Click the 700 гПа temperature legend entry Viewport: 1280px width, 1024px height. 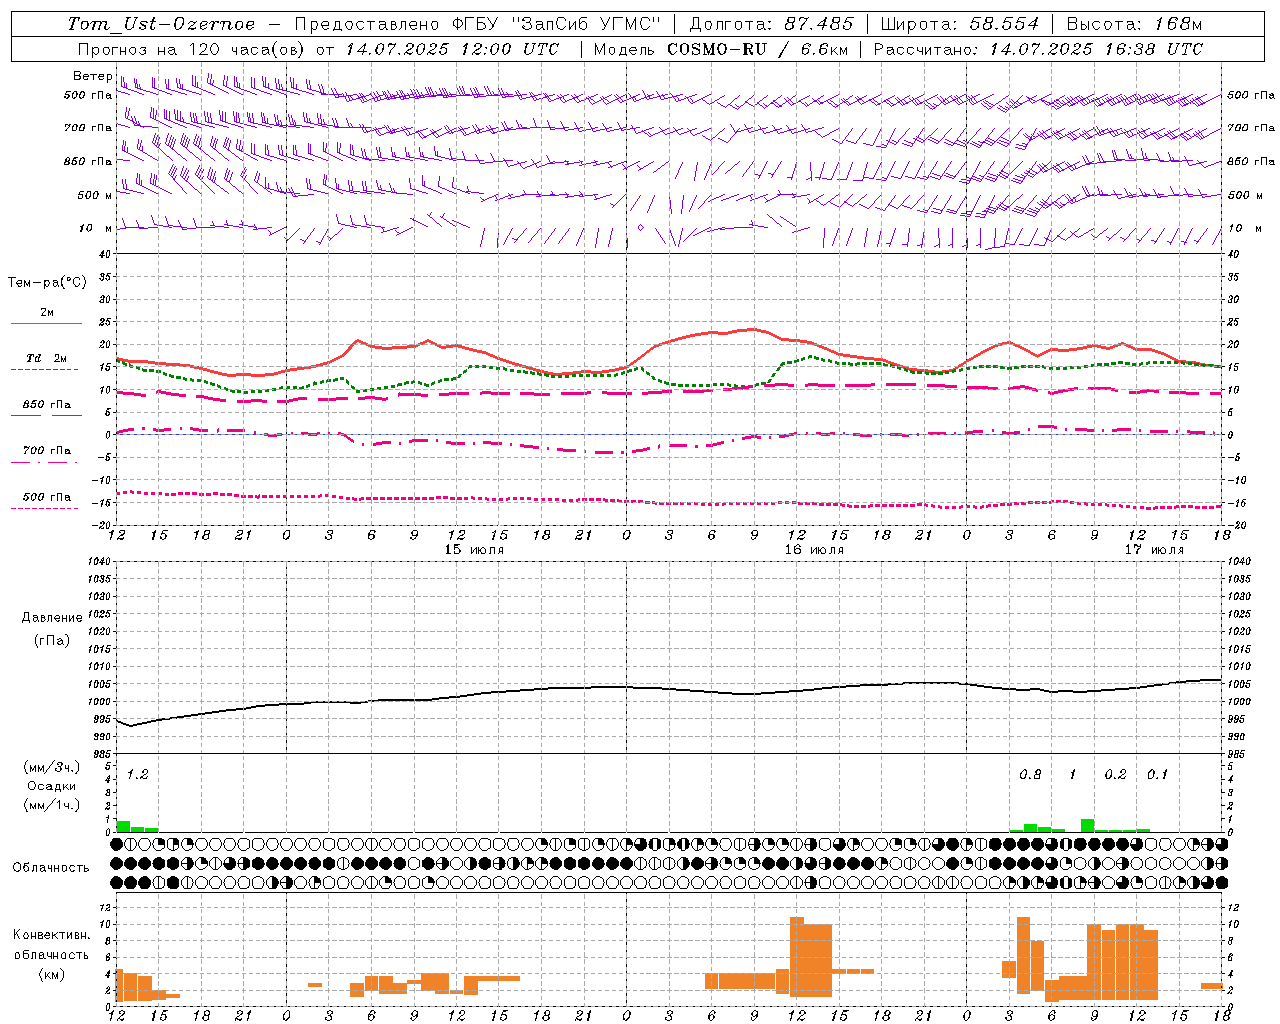tap(46, 454)
